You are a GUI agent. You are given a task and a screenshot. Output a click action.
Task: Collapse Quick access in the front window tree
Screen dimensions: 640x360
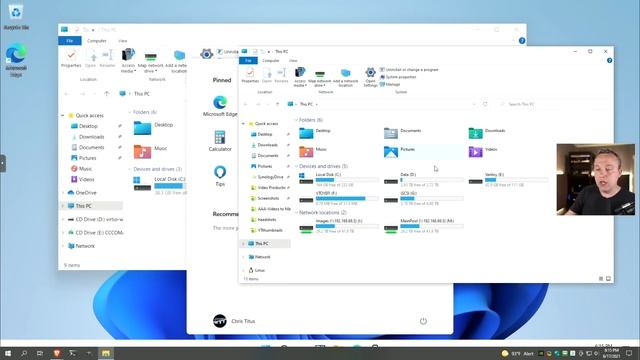(243, 124)
